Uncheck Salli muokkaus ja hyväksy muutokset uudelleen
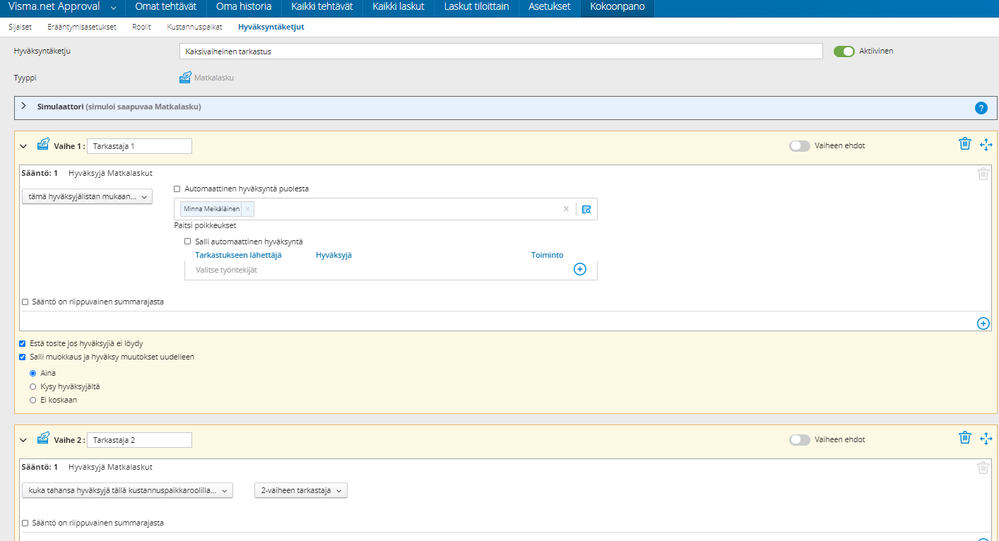Image resolution: width=999 pixels, height=541 pixels. (22, 357)
